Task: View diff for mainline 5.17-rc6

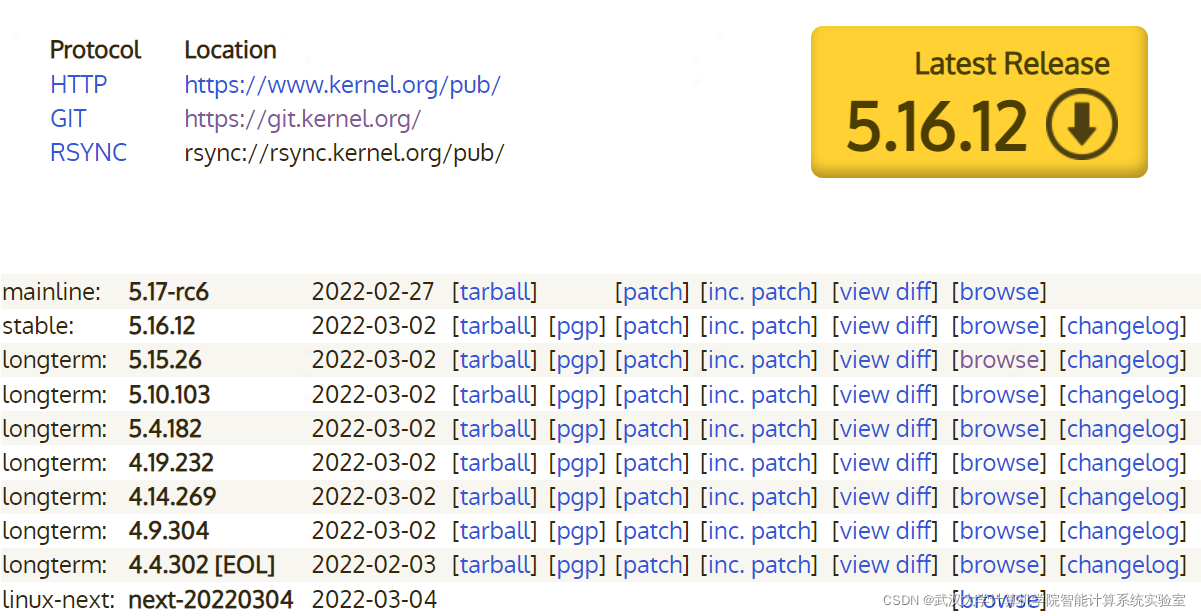Action: click(885, 291)
